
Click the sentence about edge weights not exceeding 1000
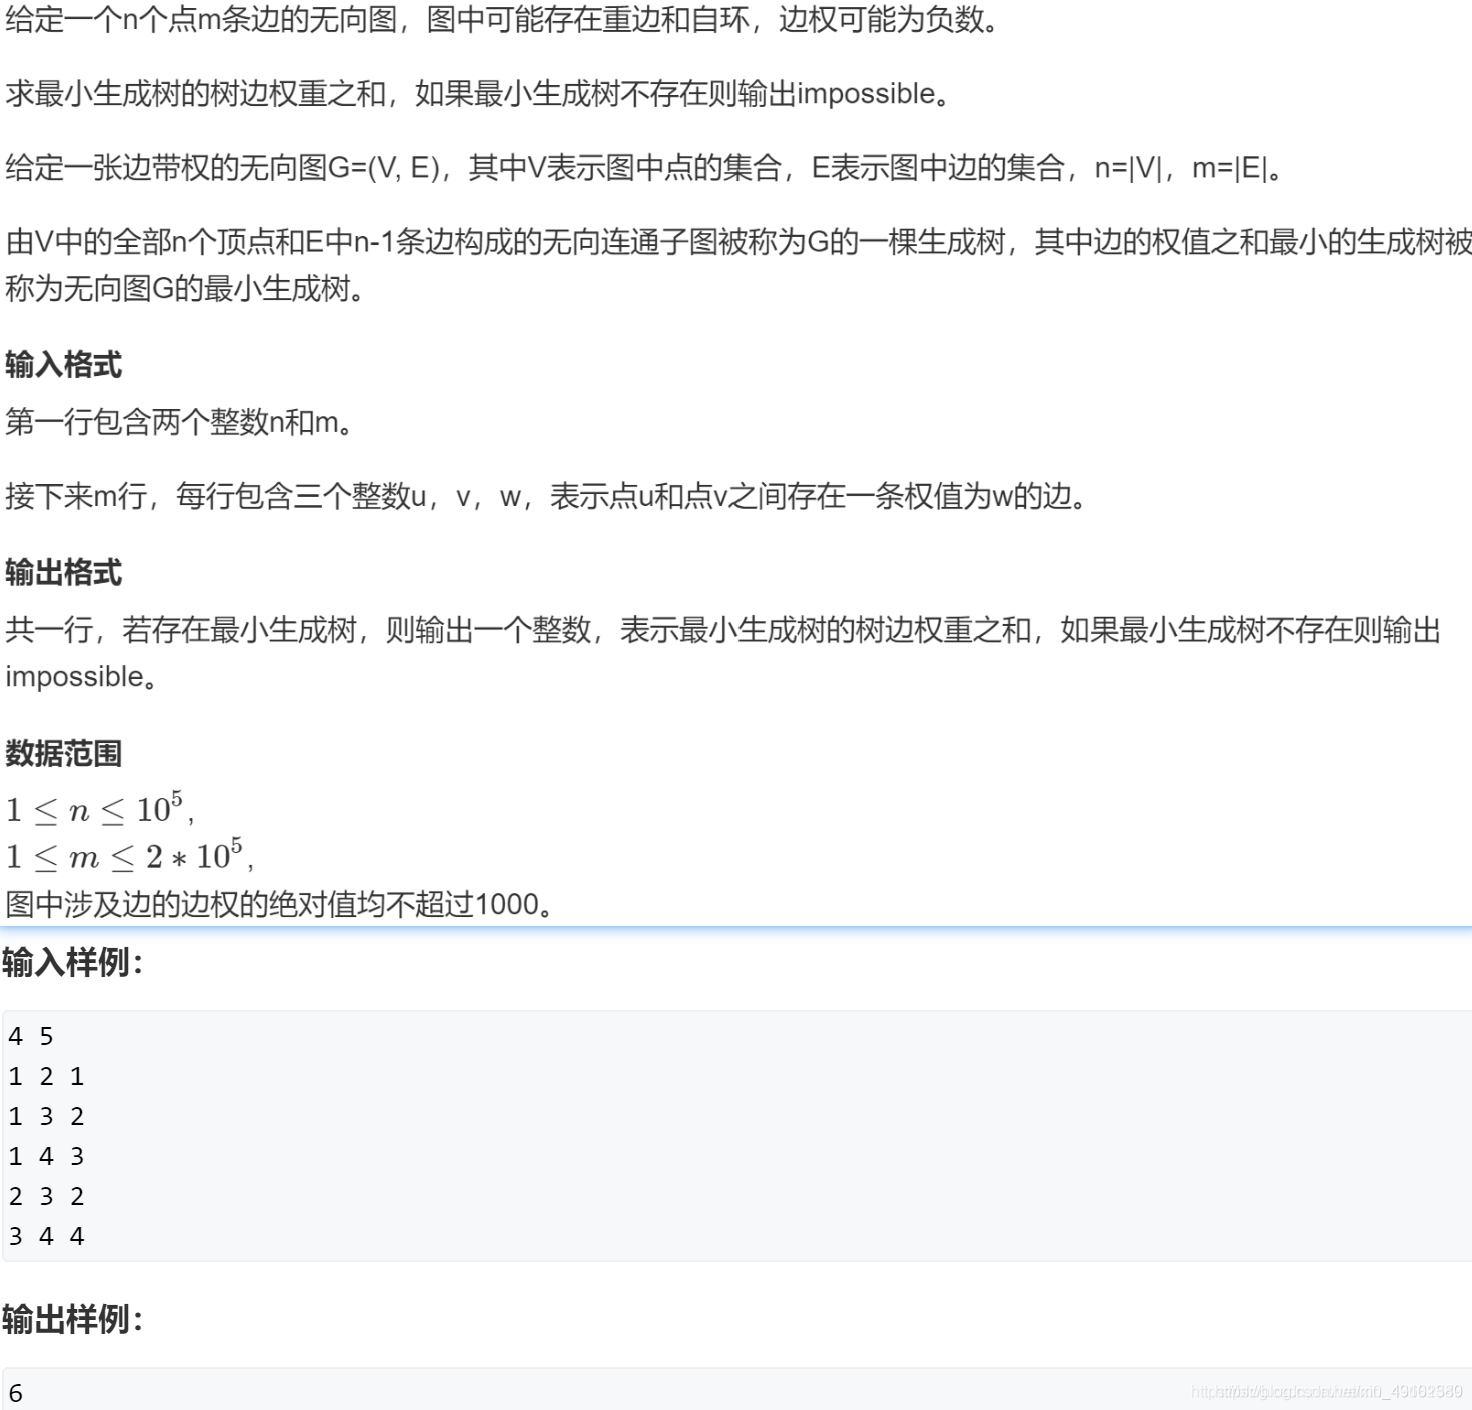pyautogui.click(x=279, y=904)
